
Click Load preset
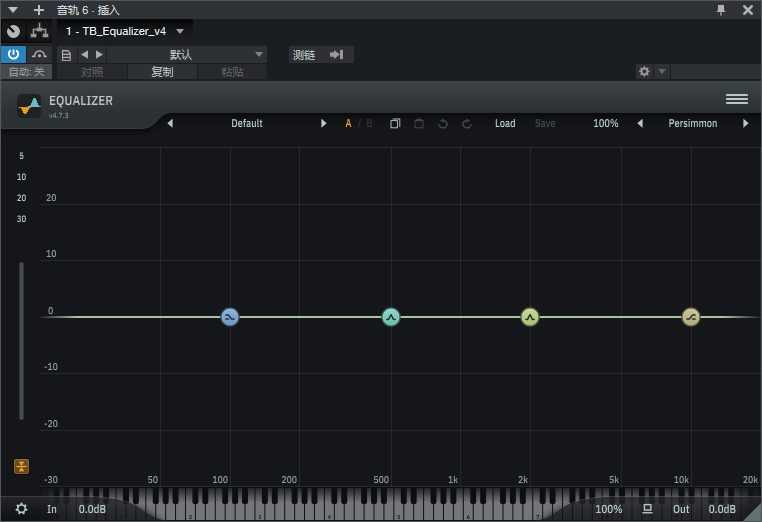pos(505,123)
